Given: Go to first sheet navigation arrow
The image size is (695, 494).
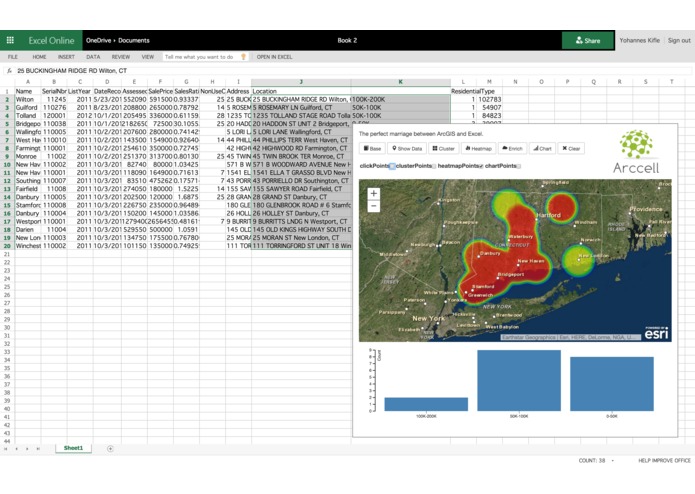Looking at the screenshot, I should 6,449.
